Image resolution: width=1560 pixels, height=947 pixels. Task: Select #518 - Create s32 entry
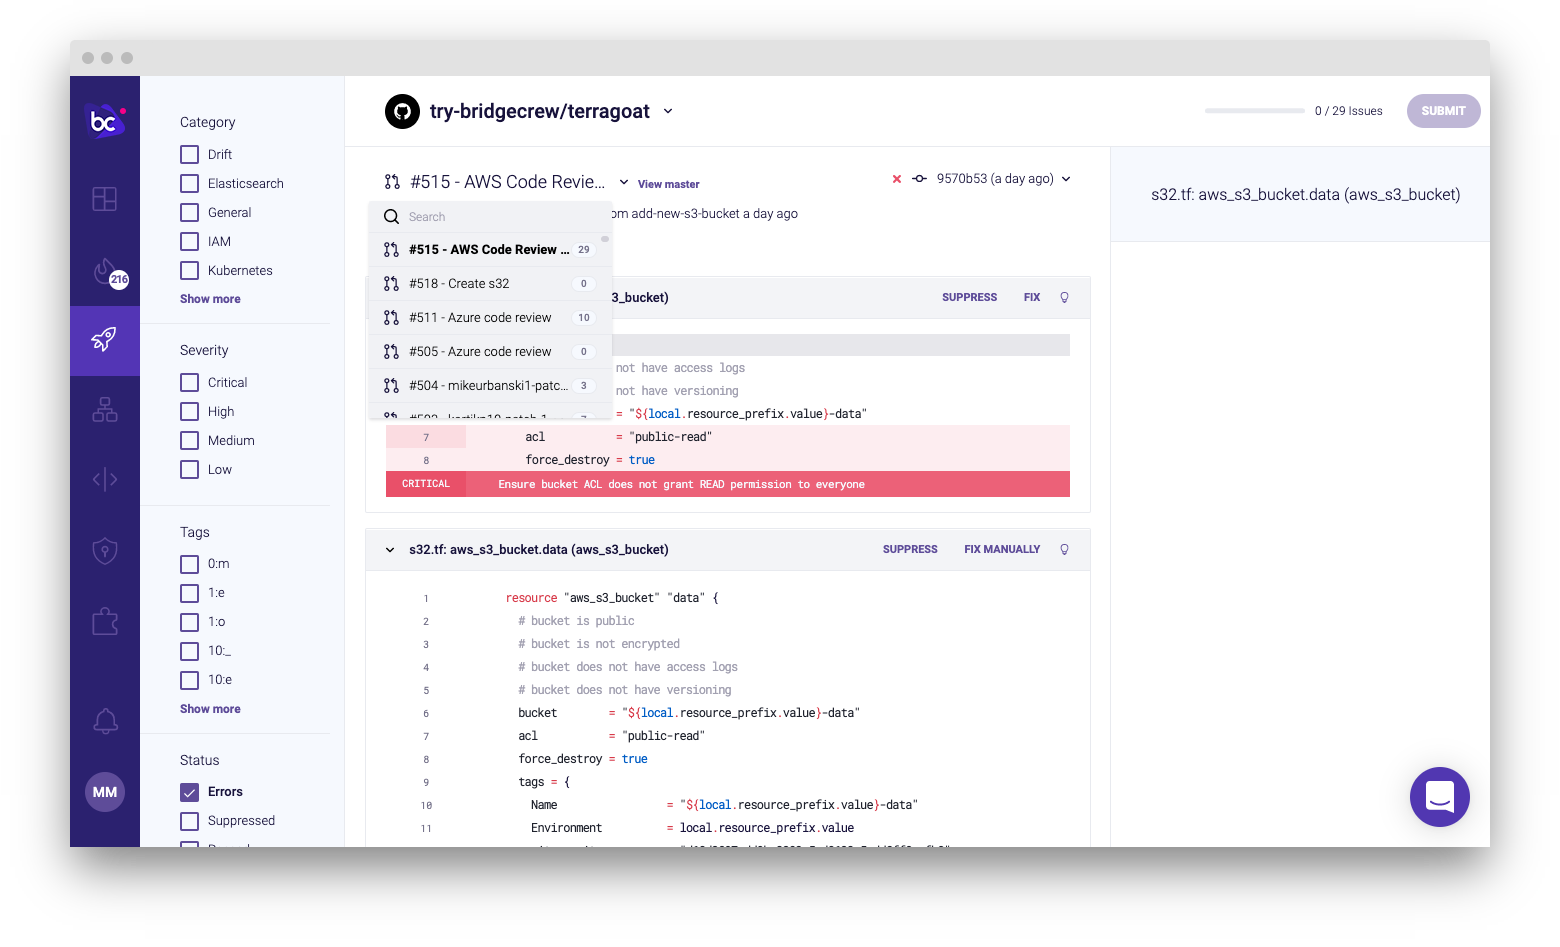click(x=490, y=284)
